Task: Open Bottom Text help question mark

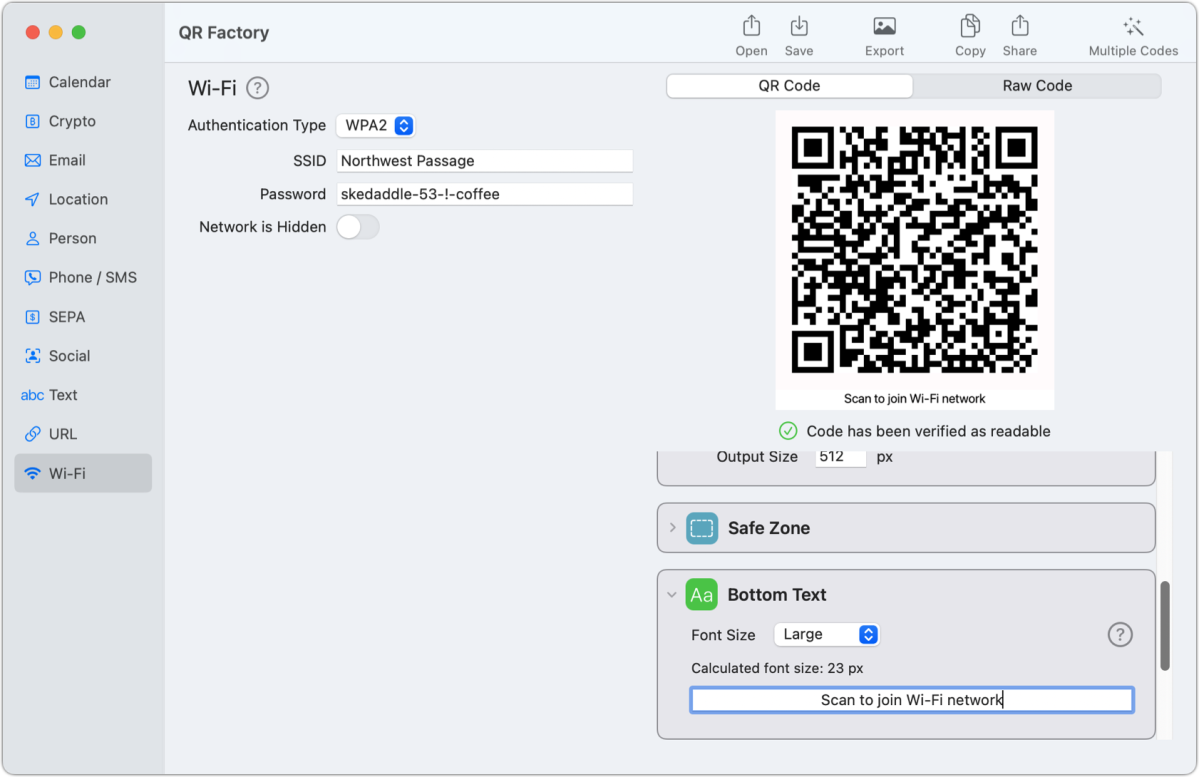Action: click(x=1119, y=634)
